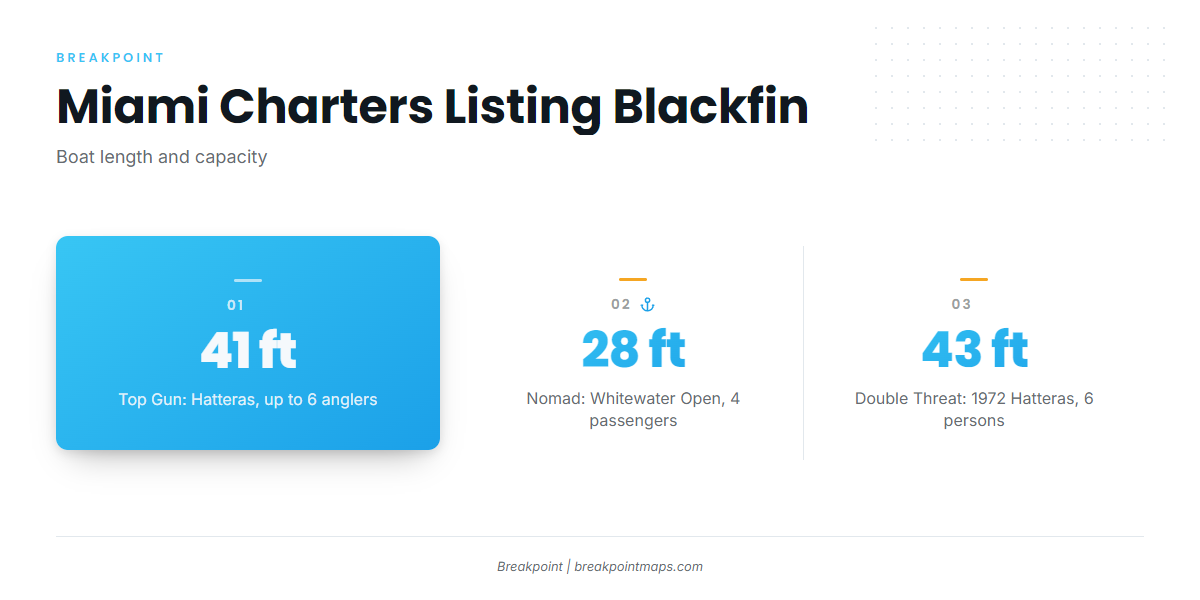The height and width of the screenshot is (600, 1200).
Task: Click the Breakpoint footer text
Action: 530,566
